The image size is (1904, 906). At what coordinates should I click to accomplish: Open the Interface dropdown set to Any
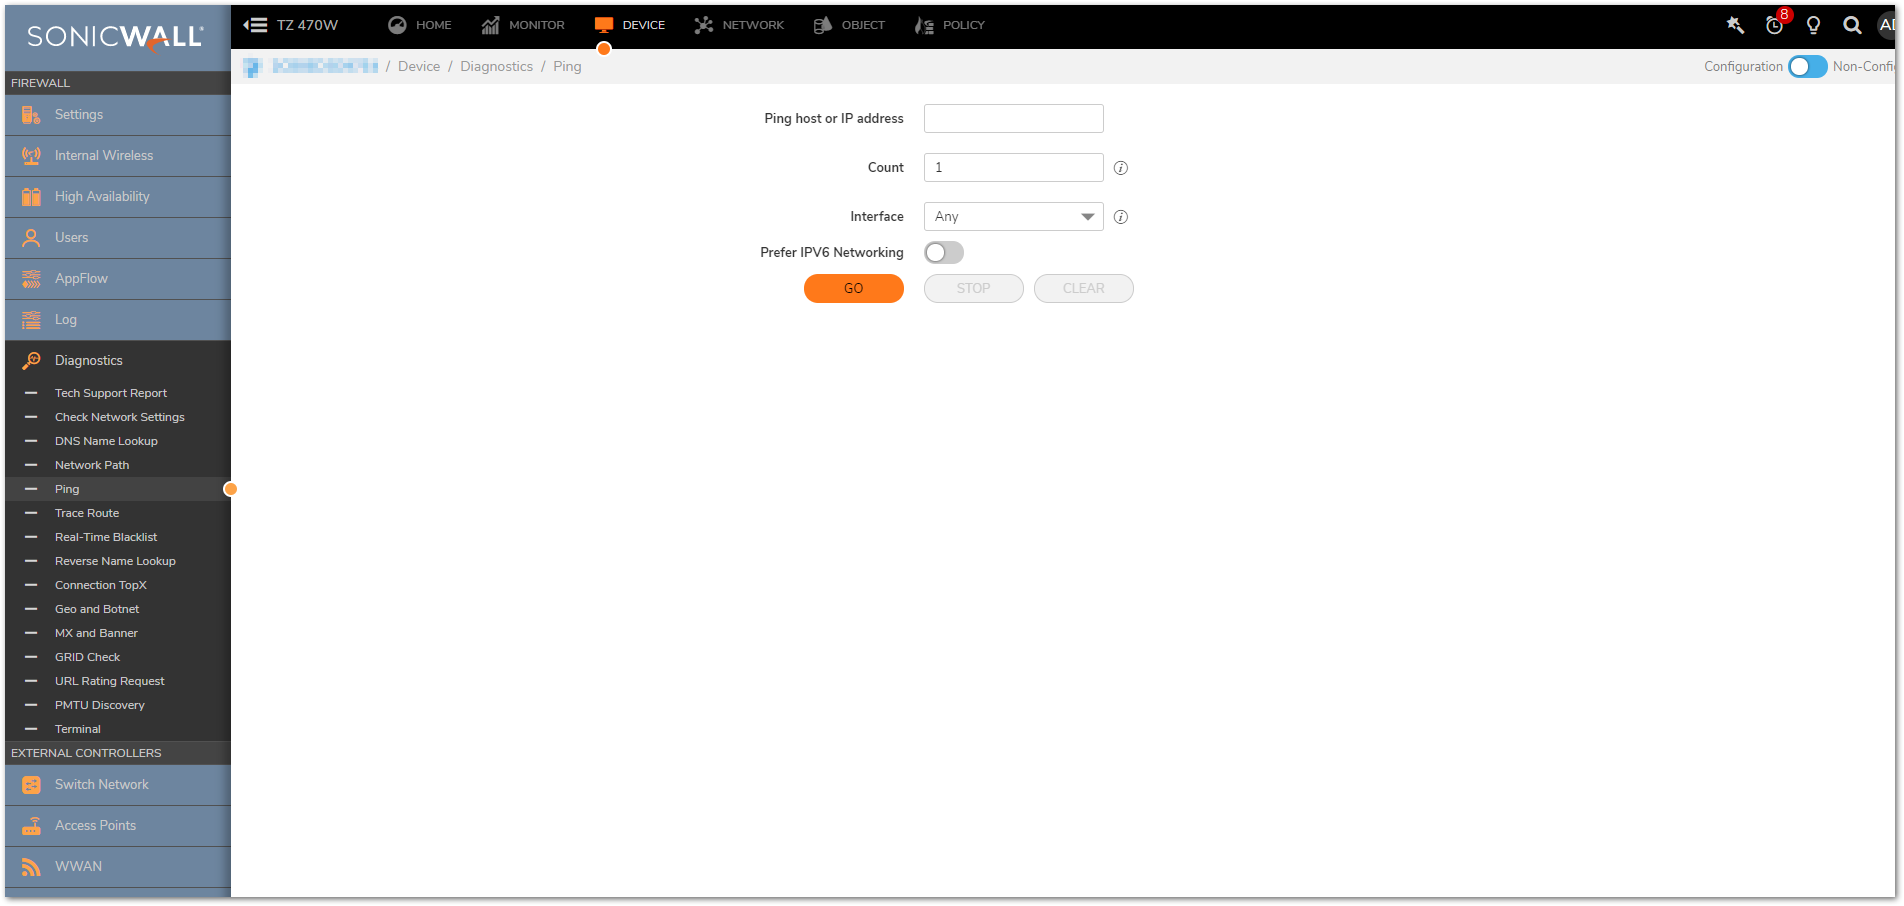(x=1013, y=217)
